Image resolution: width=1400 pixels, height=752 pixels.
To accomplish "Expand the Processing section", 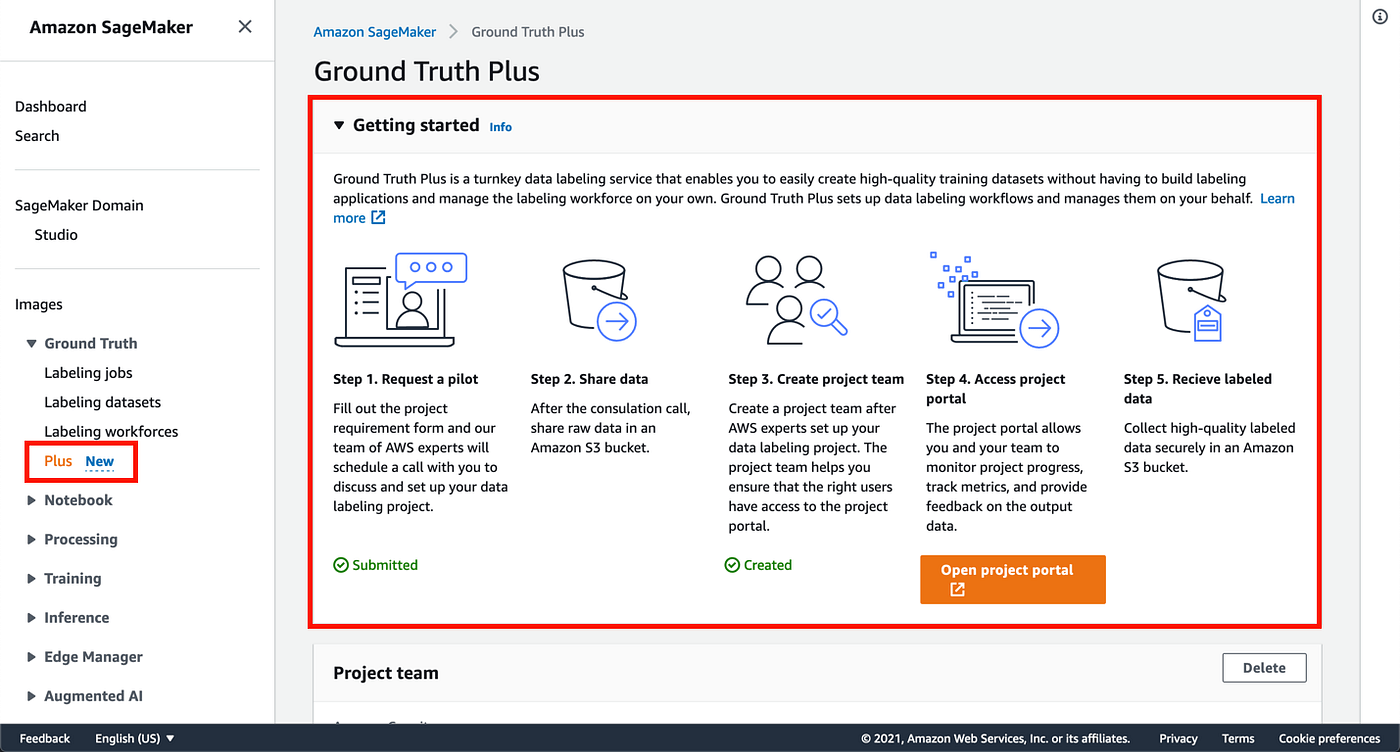I will [32, 540].
